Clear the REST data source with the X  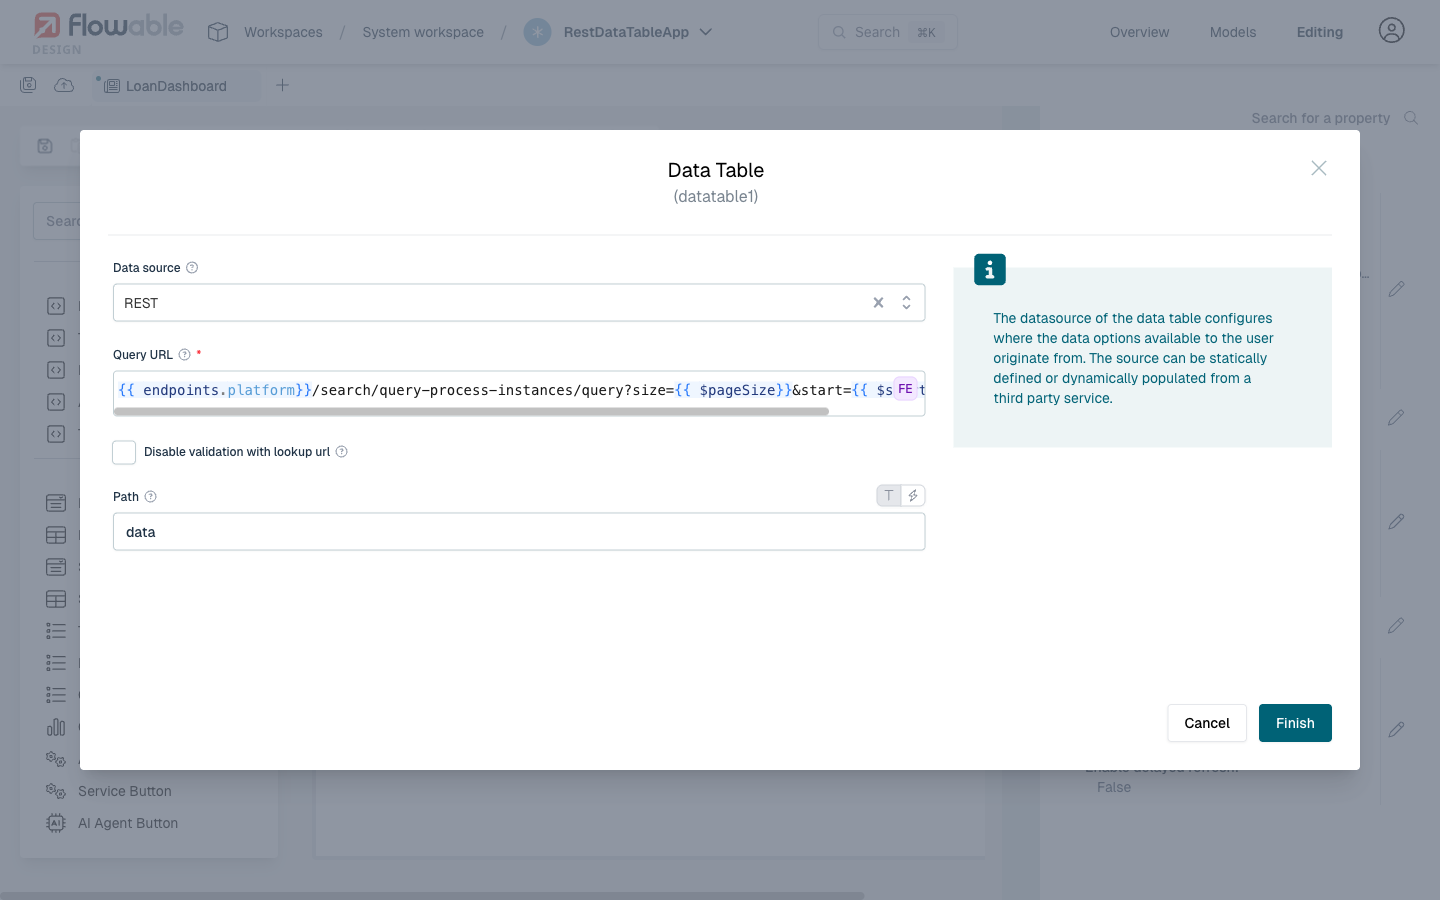[x=877, y=302]
